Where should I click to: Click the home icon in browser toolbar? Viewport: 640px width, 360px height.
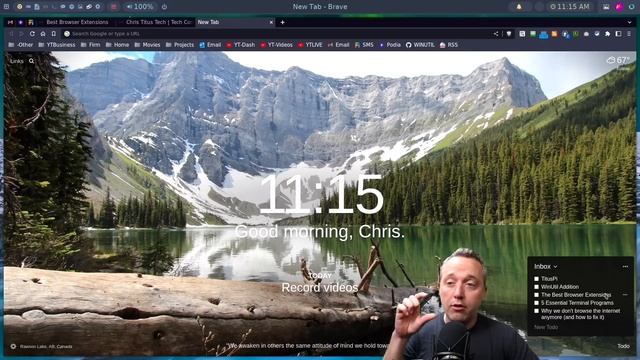click(43, 34)
